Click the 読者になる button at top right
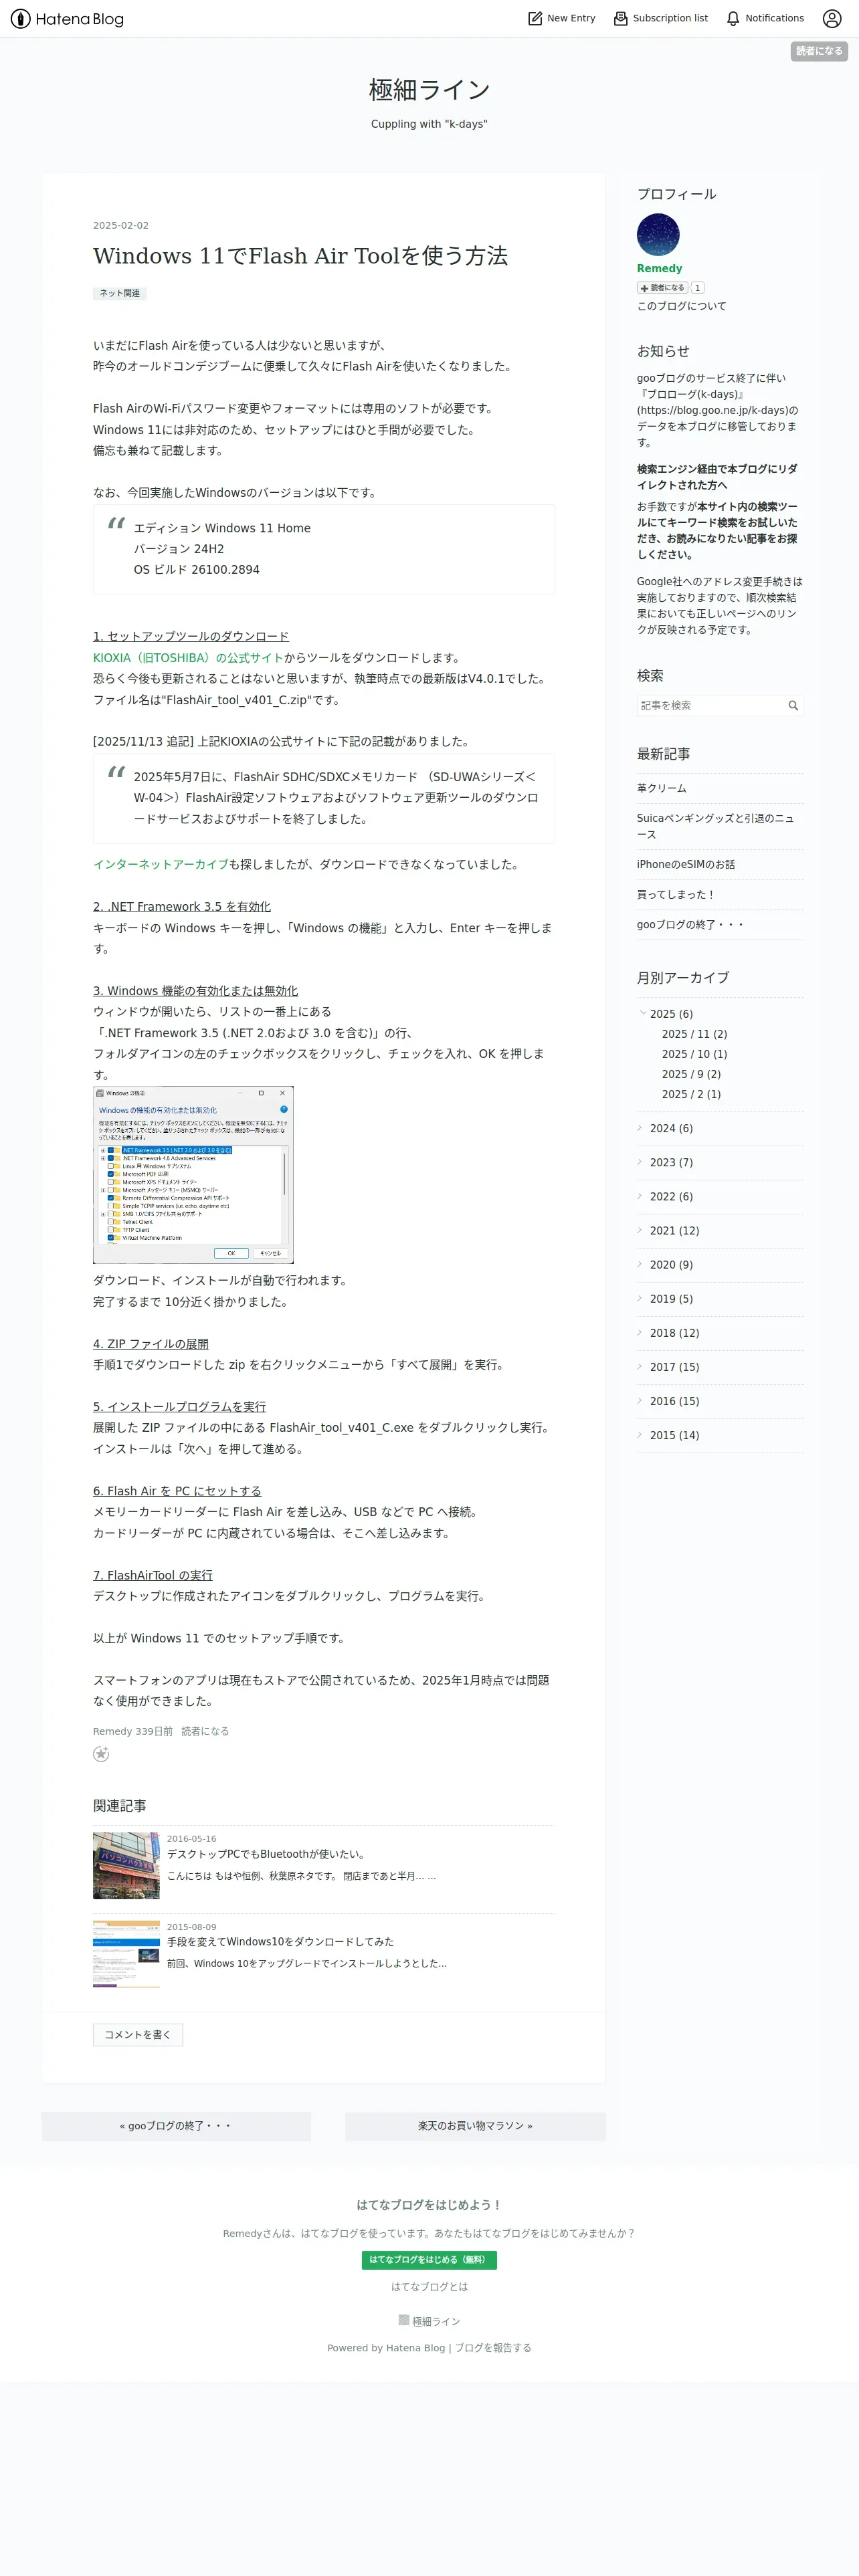Viewport: 859px width, 2576px height. coord(819,51)
